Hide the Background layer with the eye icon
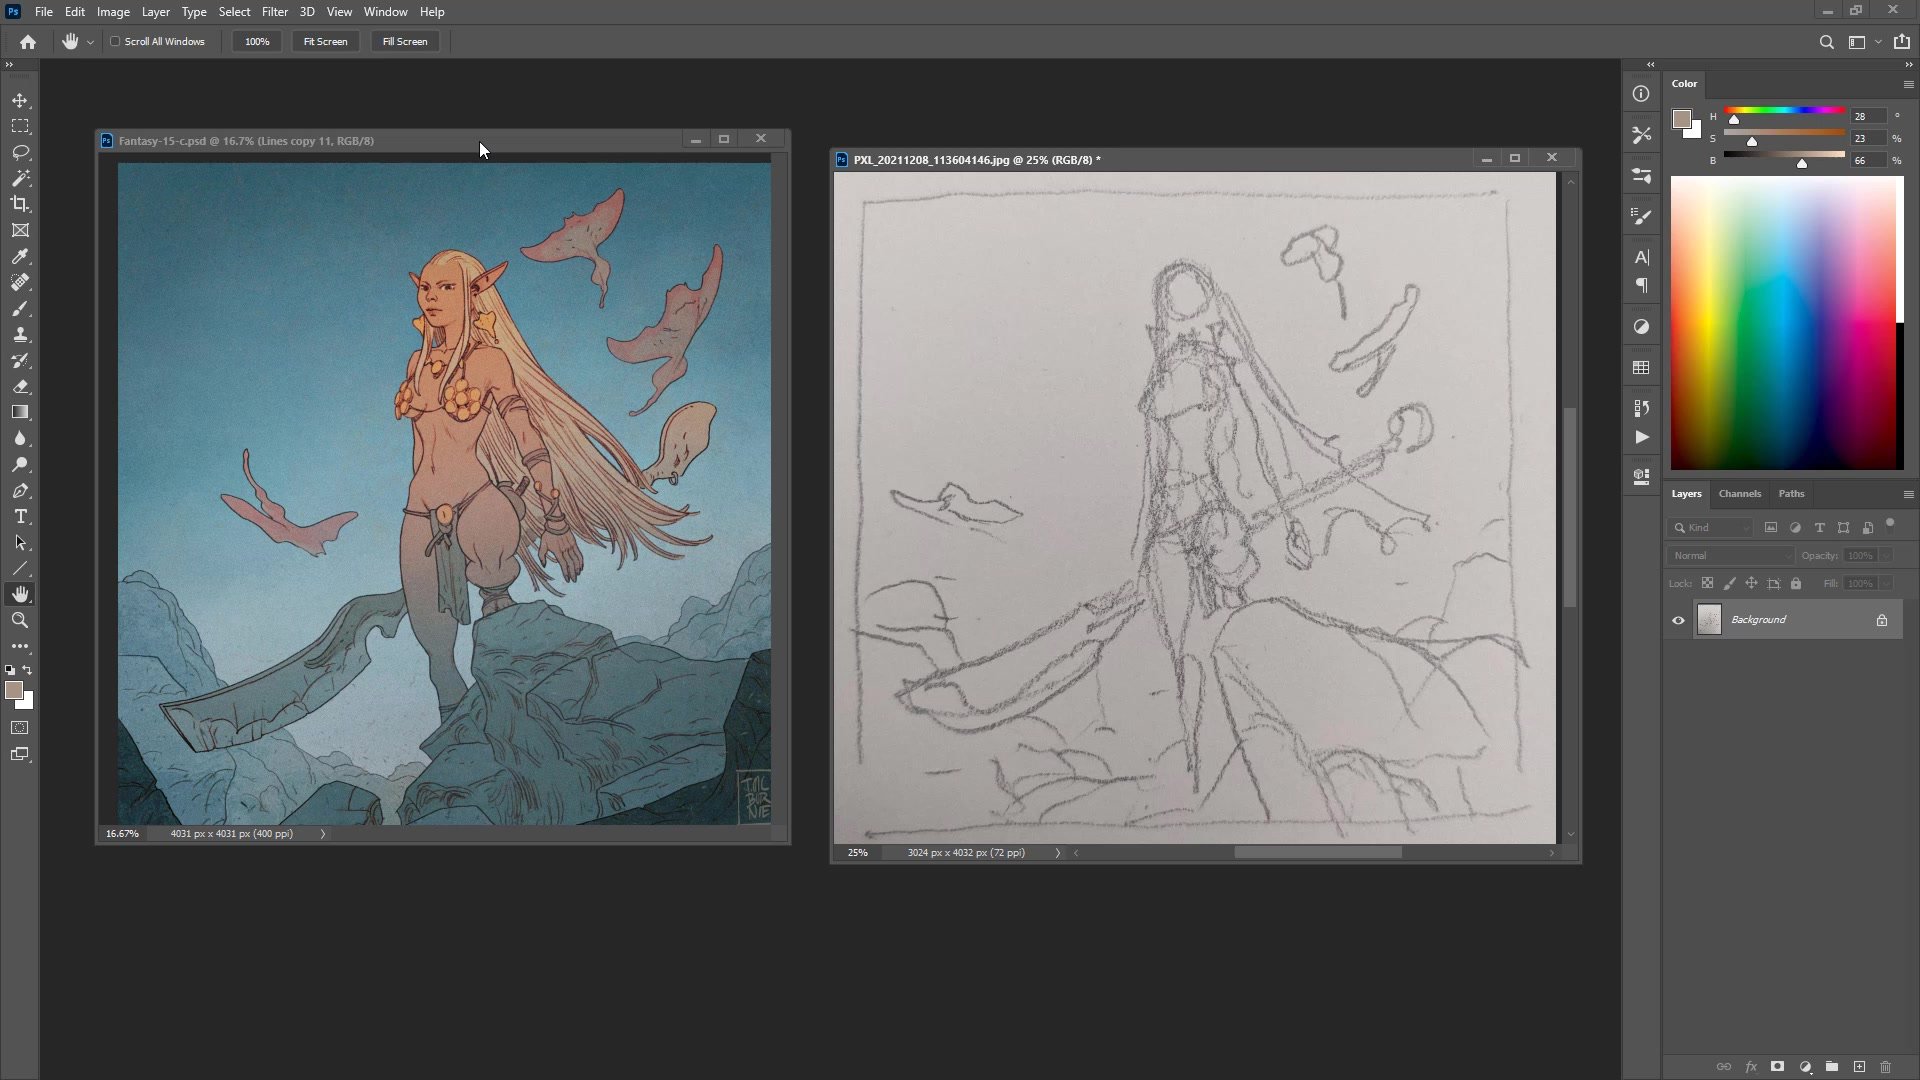This screenshot has height=1080, width=1920. 1678,620
